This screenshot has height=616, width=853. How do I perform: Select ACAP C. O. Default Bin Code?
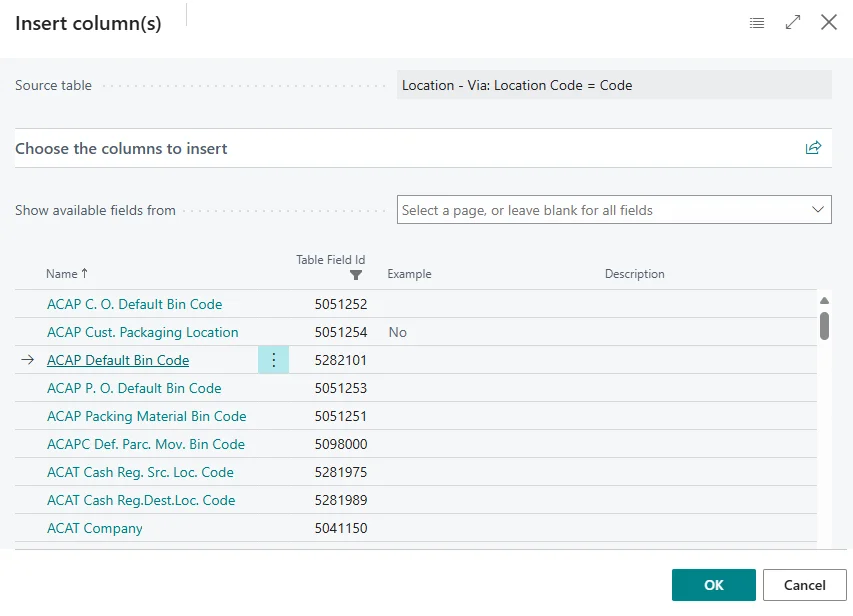pos(134,304)
